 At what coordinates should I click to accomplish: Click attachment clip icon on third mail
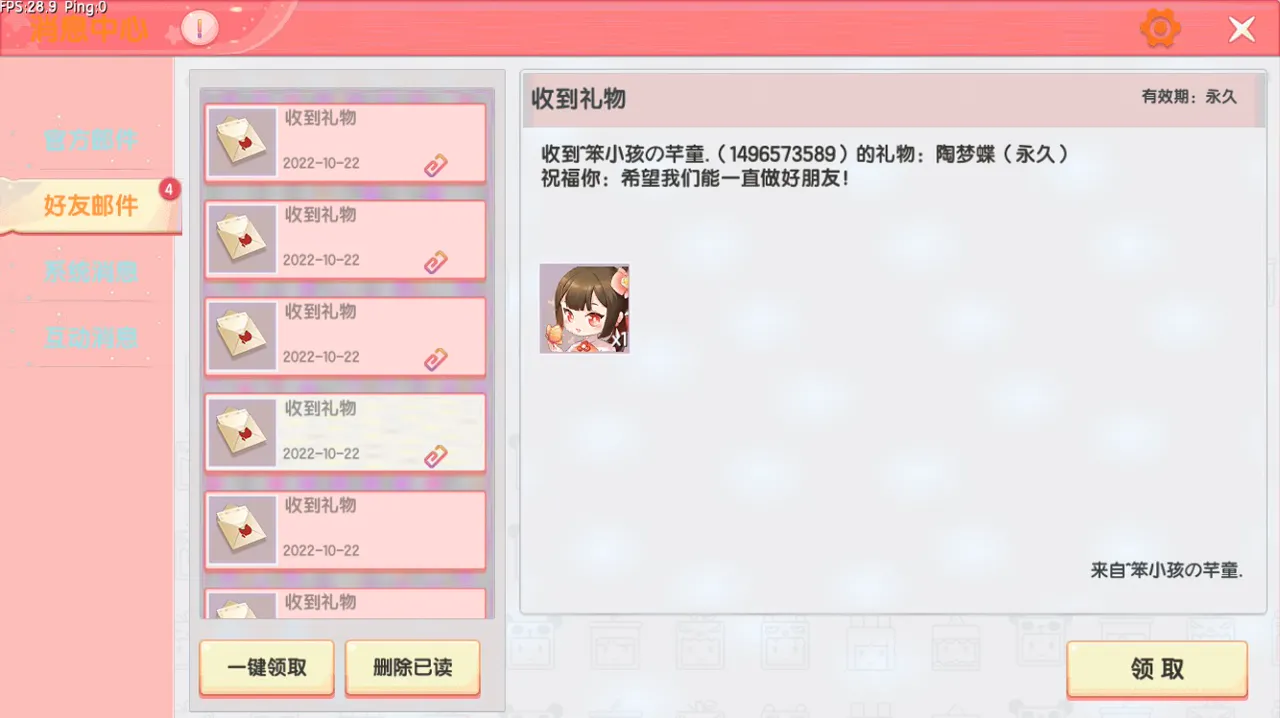[x=435, y=360]
